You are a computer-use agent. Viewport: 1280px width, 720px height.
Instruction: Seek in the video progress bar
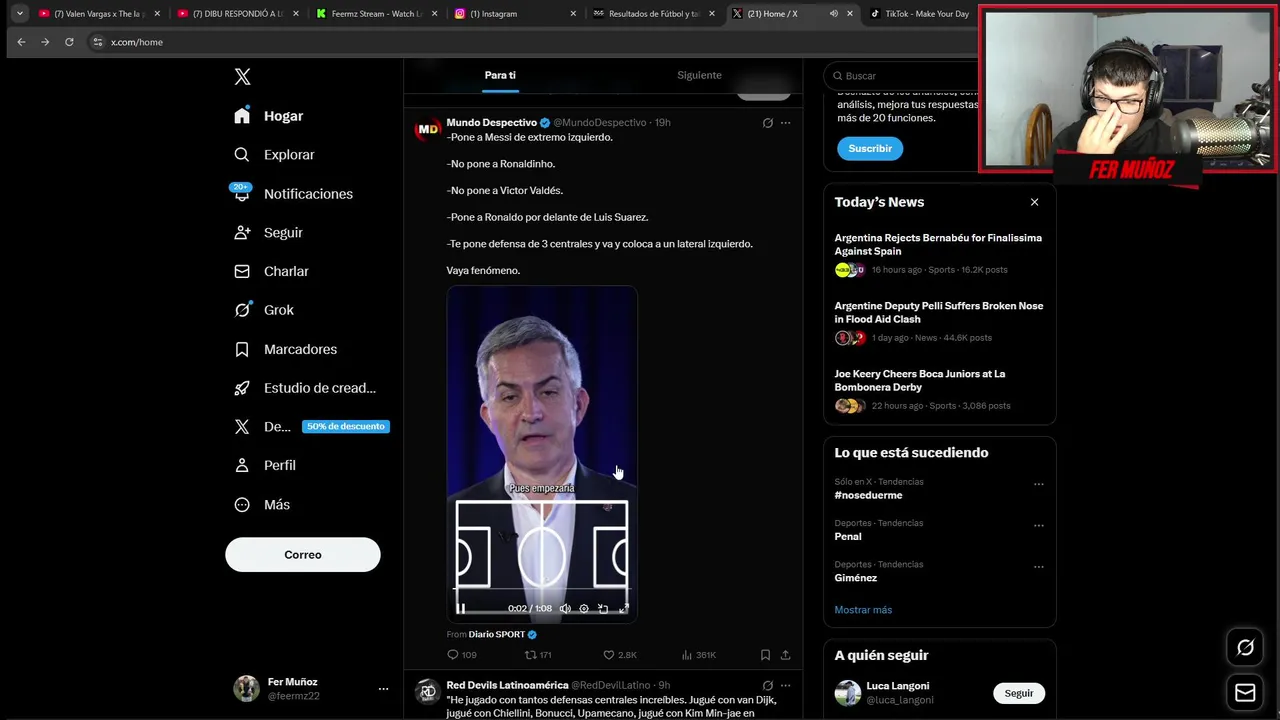pos(542,591)
